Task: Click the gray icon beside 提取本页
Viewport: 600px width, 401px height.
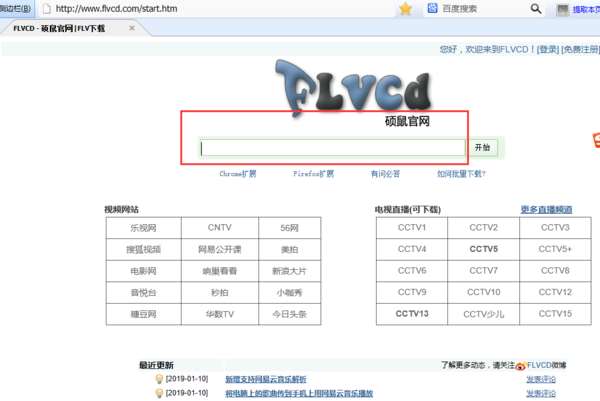Action: 562,10
